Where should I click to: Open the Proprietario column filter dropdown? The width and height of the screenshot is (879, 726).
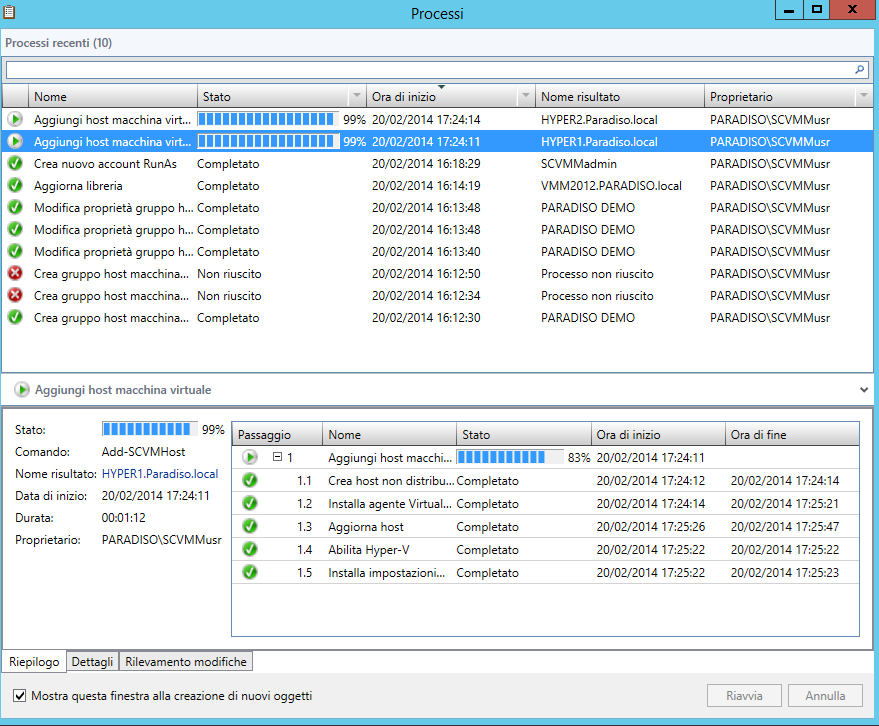862,96
